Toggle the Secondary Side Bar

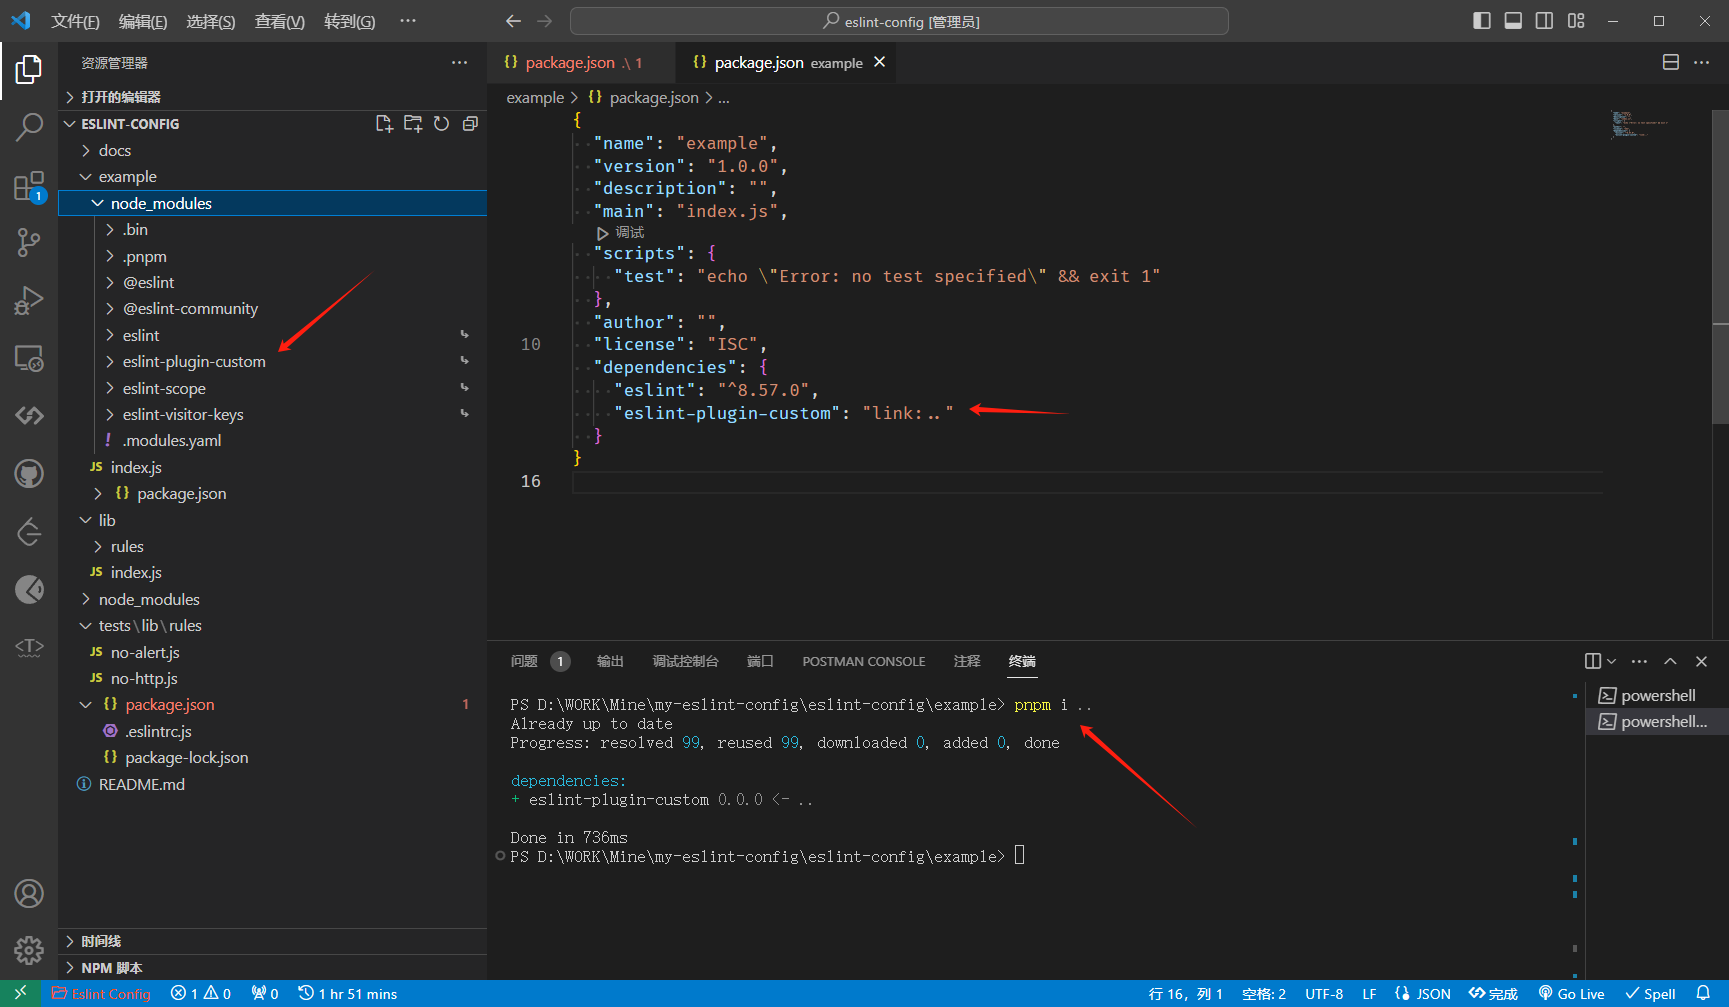tap(1544, 21)
